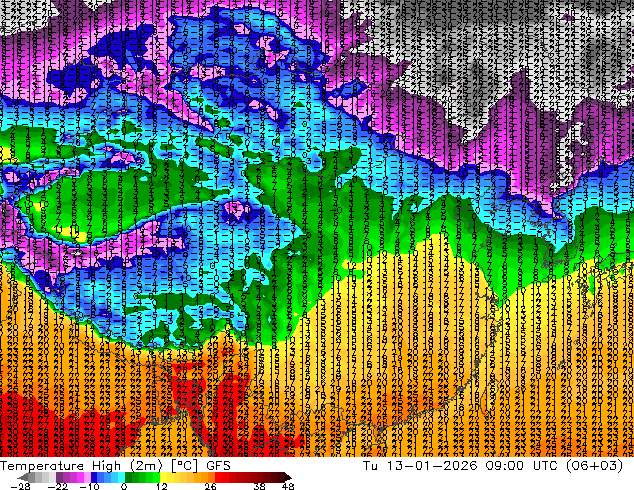Click the dark brown right arrow end of legend
The image size is (634, 490).
click(287, 477)
